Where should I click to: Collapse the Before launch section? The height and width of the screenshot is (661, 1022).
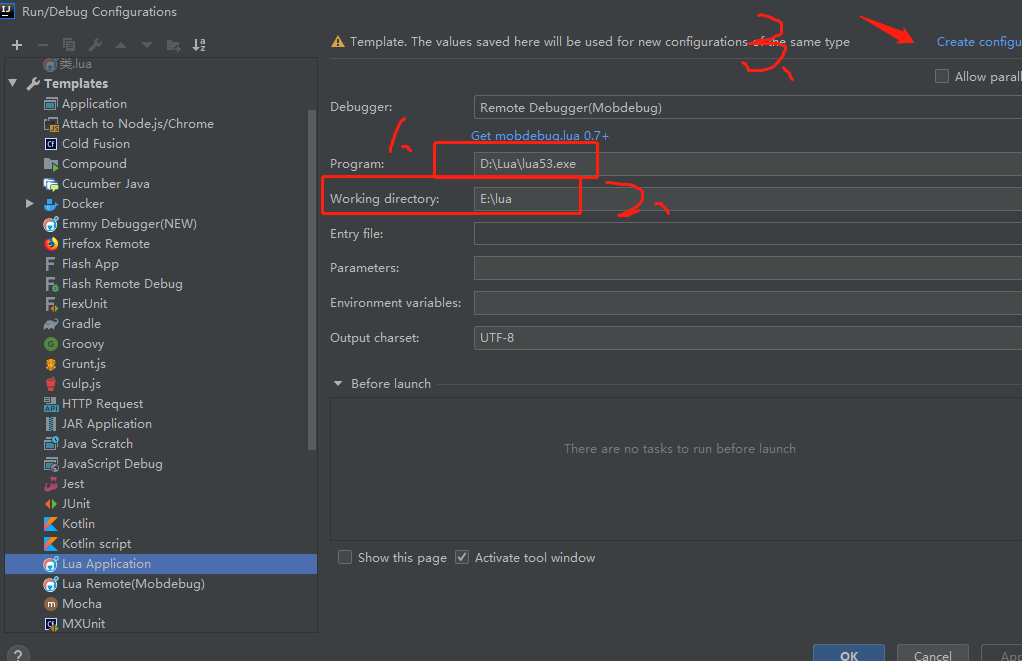[x=338, y=384]
